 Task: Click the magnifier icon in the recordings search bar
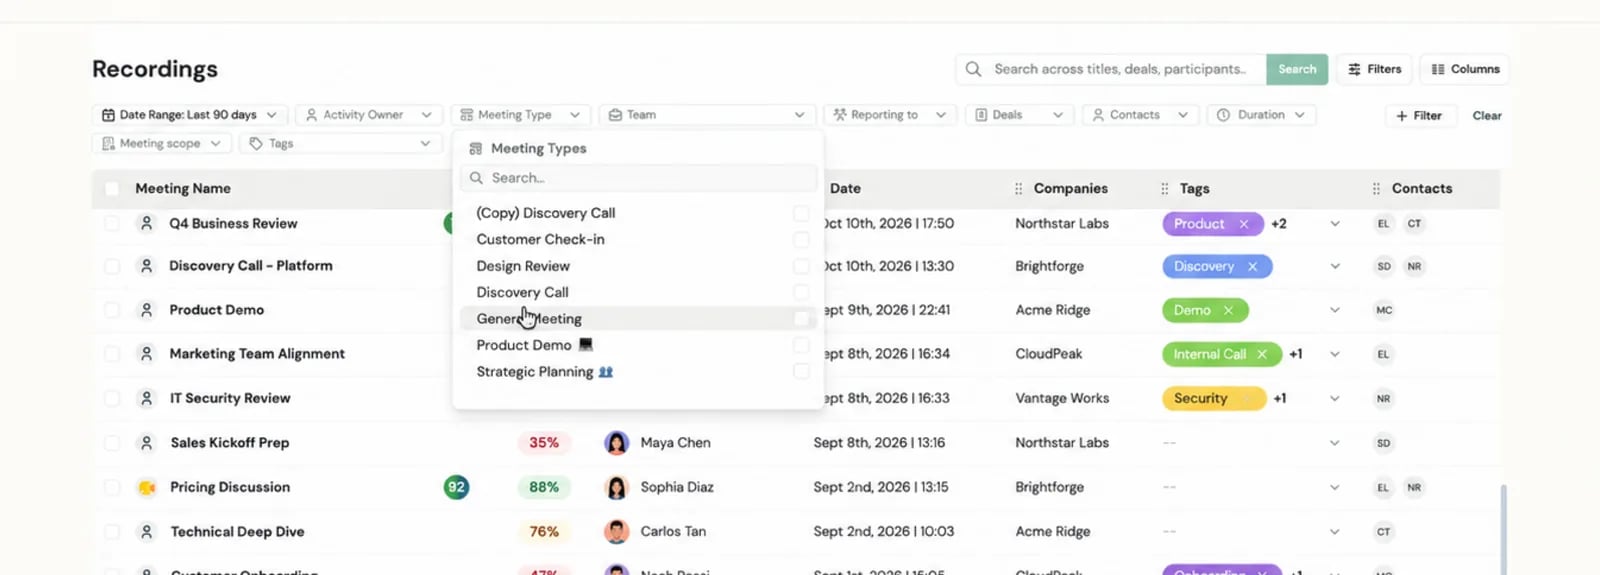coord(973,69)
